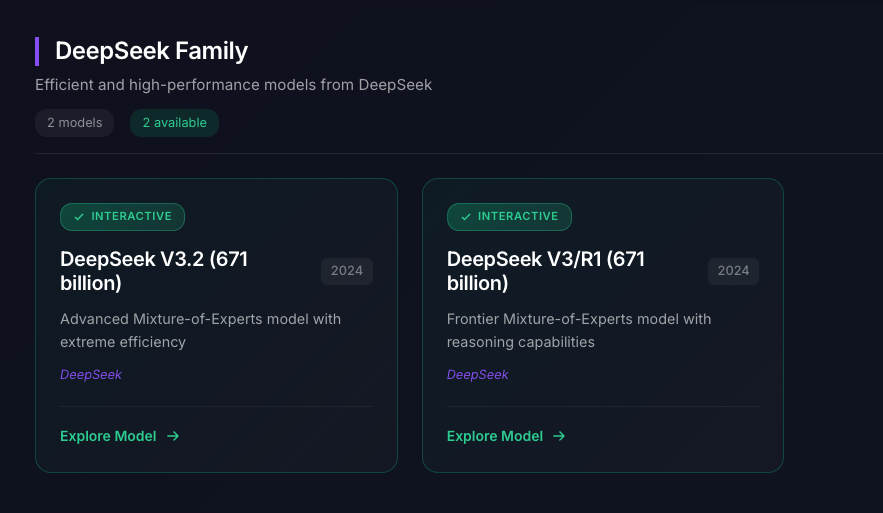Screen dimensions: 883x513
Task: Open Explore Model link for DeepSeek V3/R1
Action: tap(506, 436)
